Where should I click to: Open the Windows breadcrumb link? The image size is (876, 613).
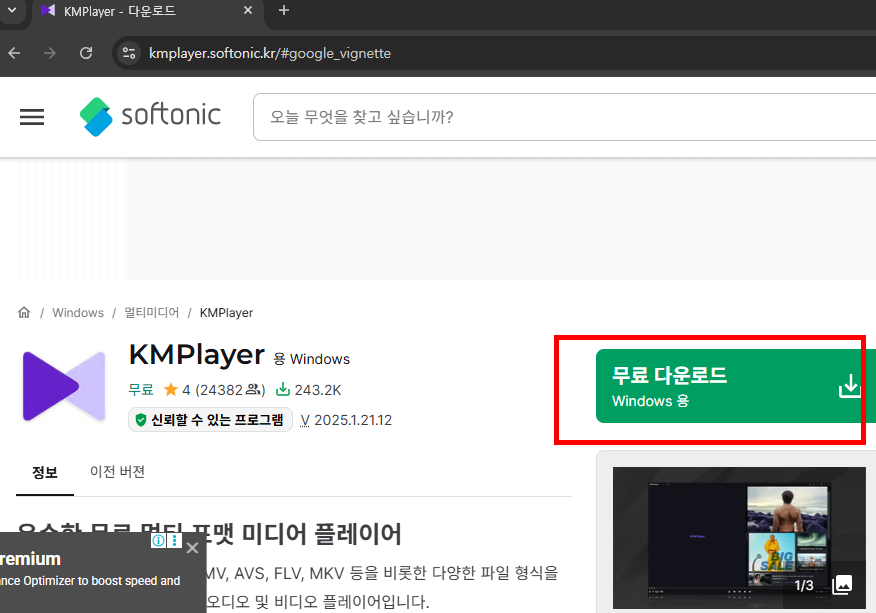[x=78, y=313]
